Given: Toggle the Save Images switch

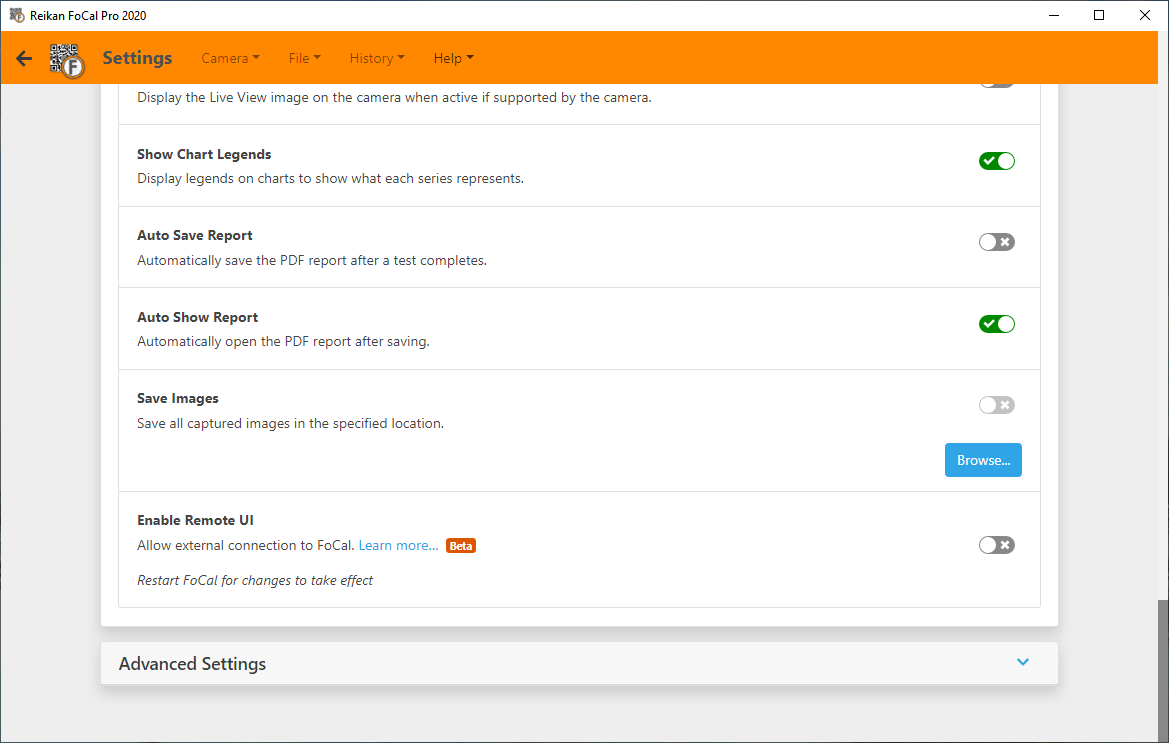Looking at the screenshot, I should [x=997, y=405].
